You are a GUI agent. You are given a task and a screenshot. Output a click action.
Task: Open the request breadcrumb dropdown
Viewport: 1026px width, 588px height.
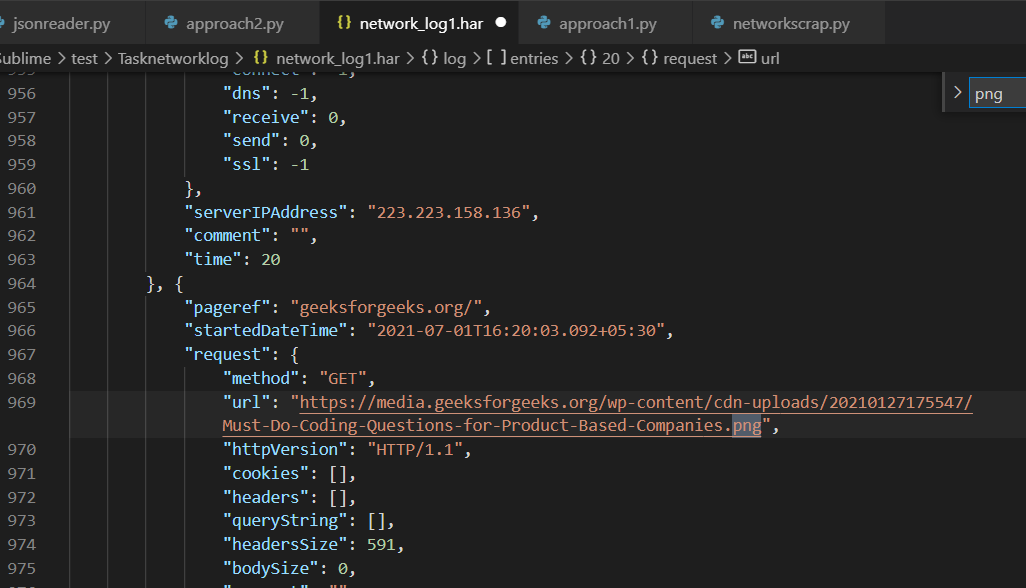coord(689,58)
